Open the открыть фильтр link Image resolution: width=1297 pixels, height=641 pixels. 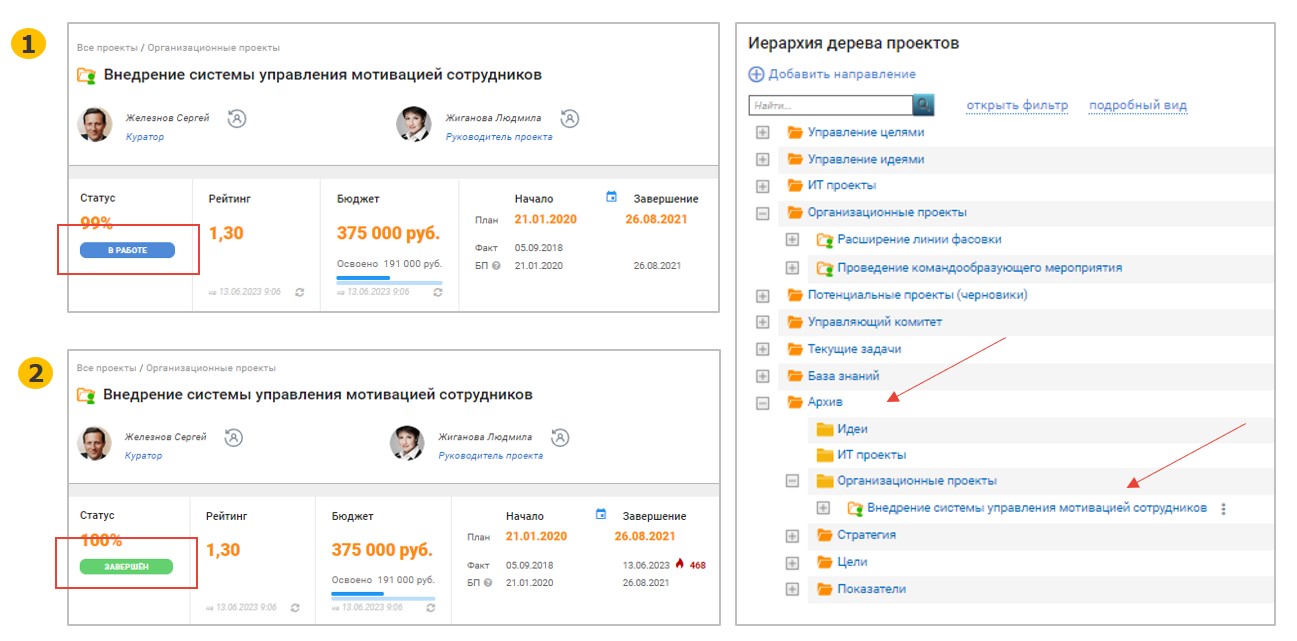pos(1016,105)
